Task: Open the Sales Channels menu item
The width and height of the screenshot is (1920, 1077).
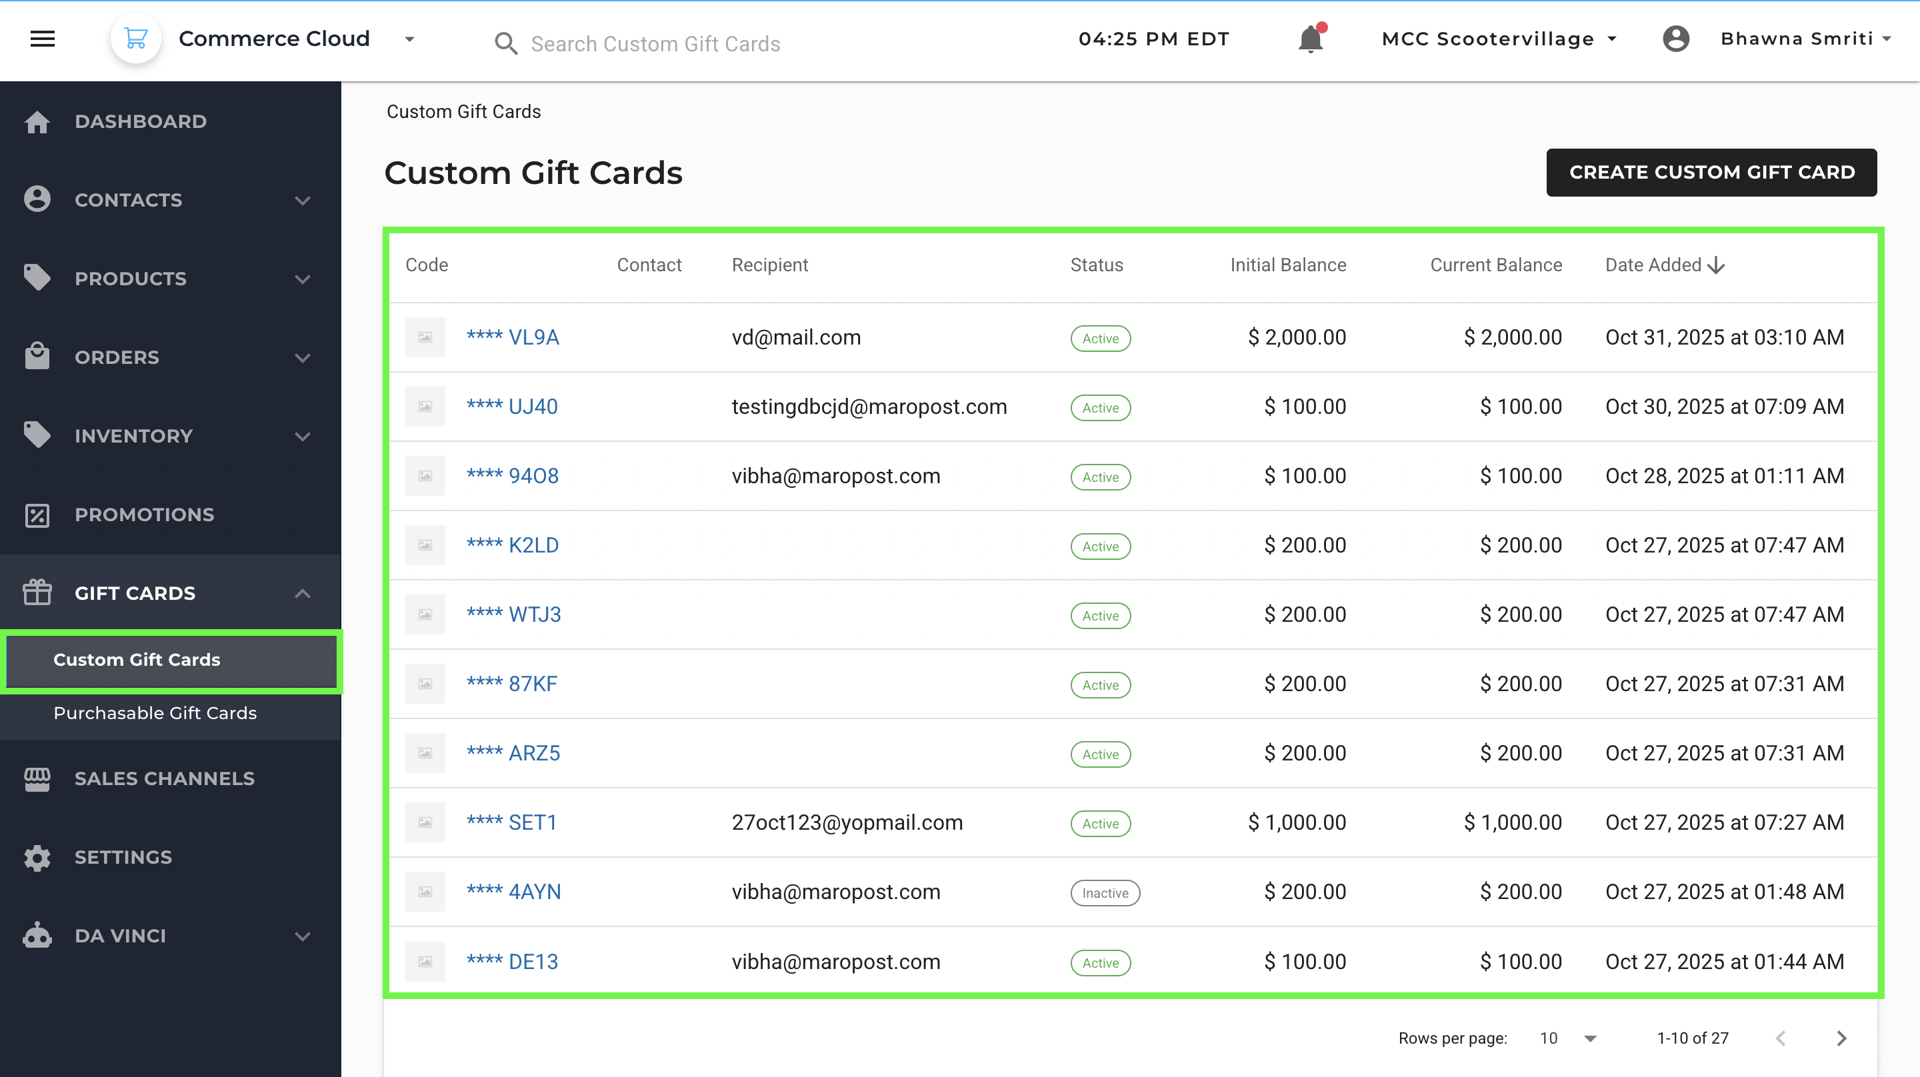Action: pos(170,779)
